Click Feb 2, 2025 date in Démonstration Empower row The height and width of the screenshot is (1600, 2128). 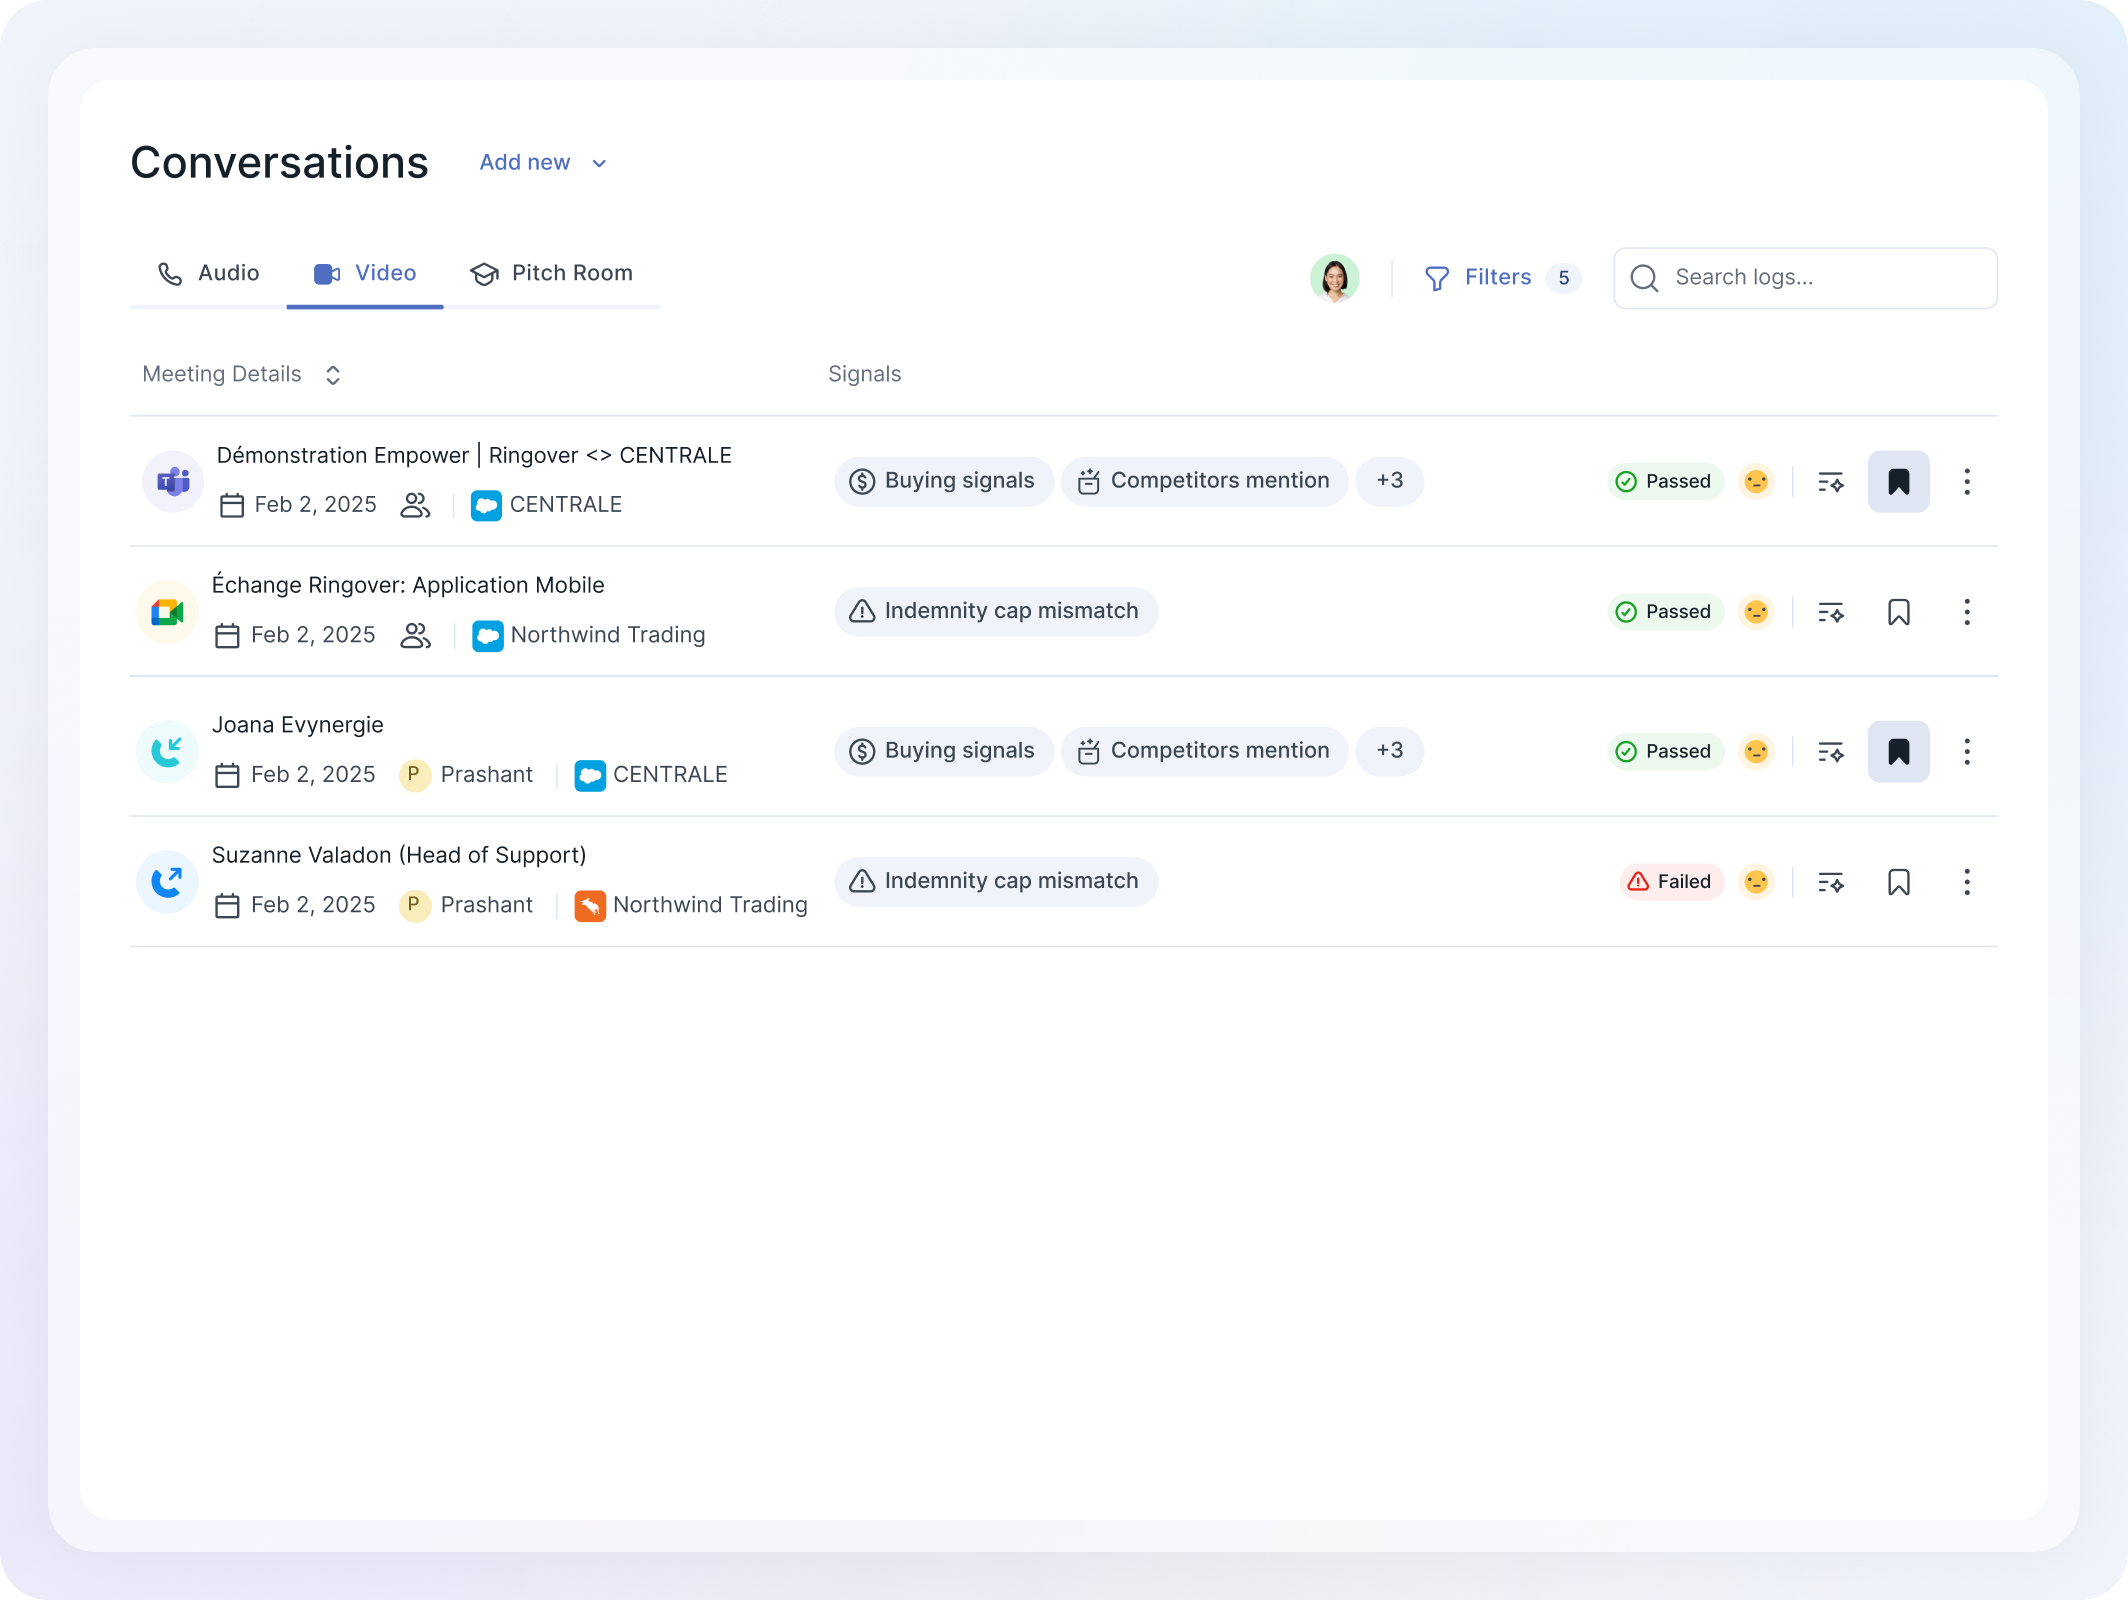coord(298,505)
